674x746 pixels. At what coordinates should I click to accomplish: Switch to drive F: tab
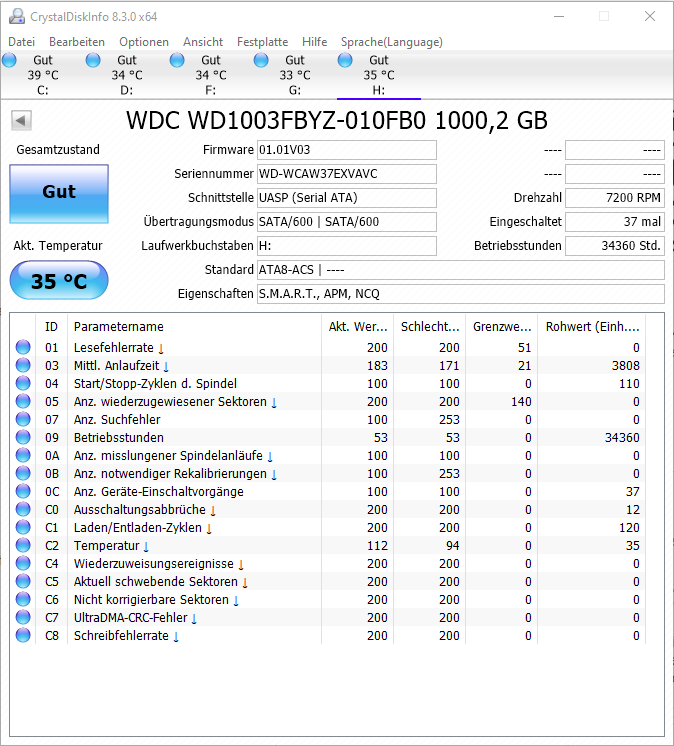(x=211, y=75)
